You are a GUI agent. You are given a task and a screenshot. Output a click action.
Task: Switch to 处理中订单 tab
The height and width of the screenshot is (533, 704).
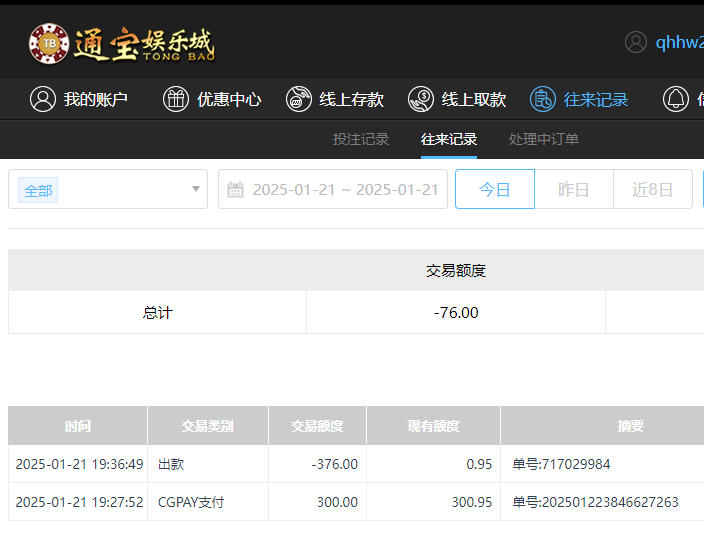point(544,139)
